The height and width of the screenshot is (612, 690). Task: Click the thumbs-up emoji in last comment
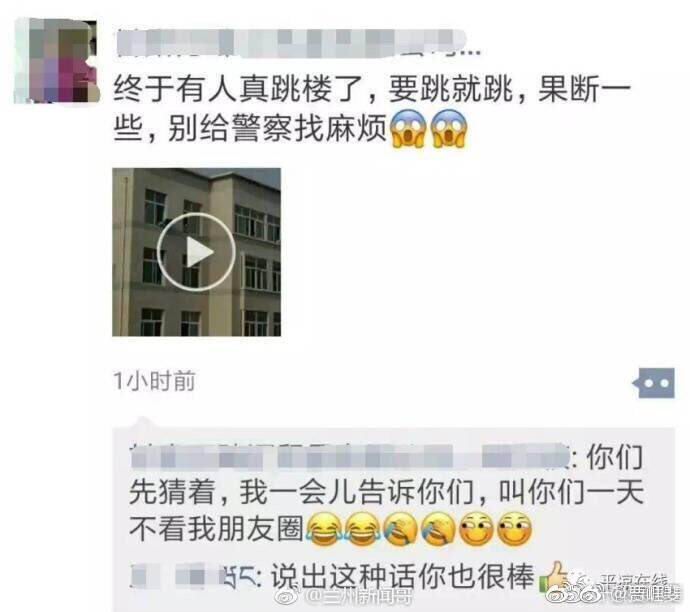(554, 577)
